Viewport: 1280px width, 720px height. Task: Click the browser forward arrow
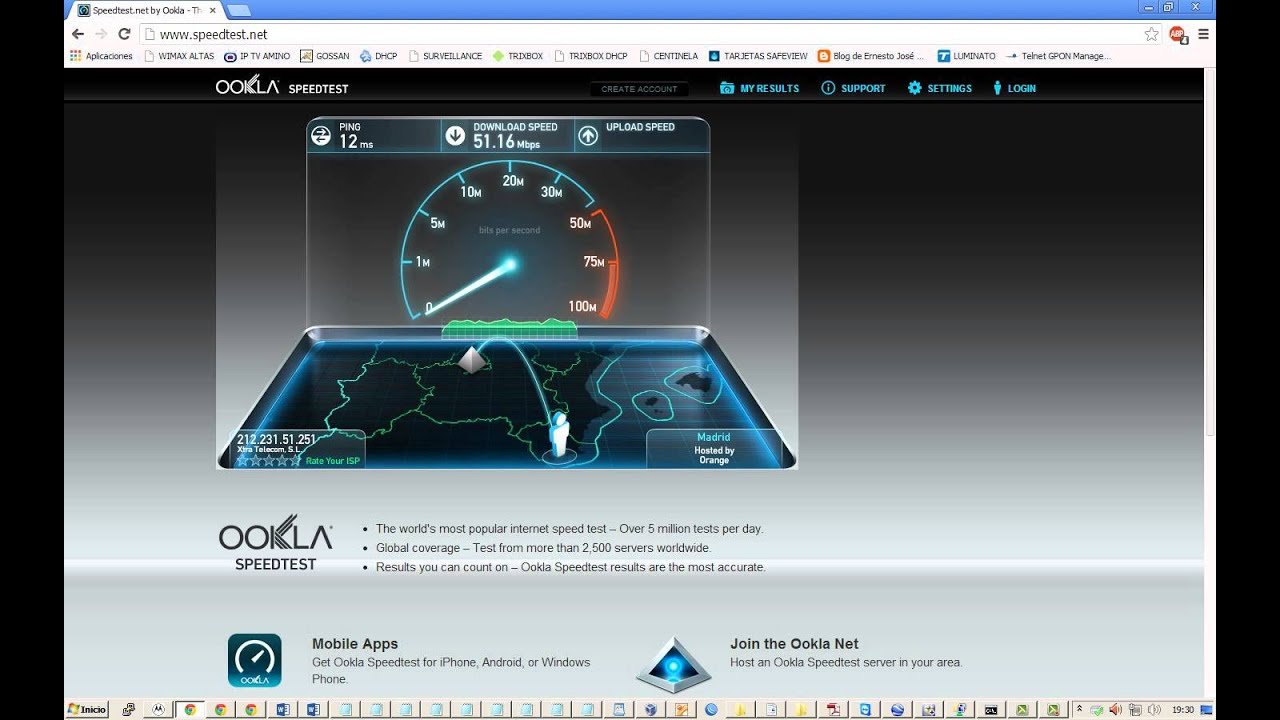[x=101, y=34]
